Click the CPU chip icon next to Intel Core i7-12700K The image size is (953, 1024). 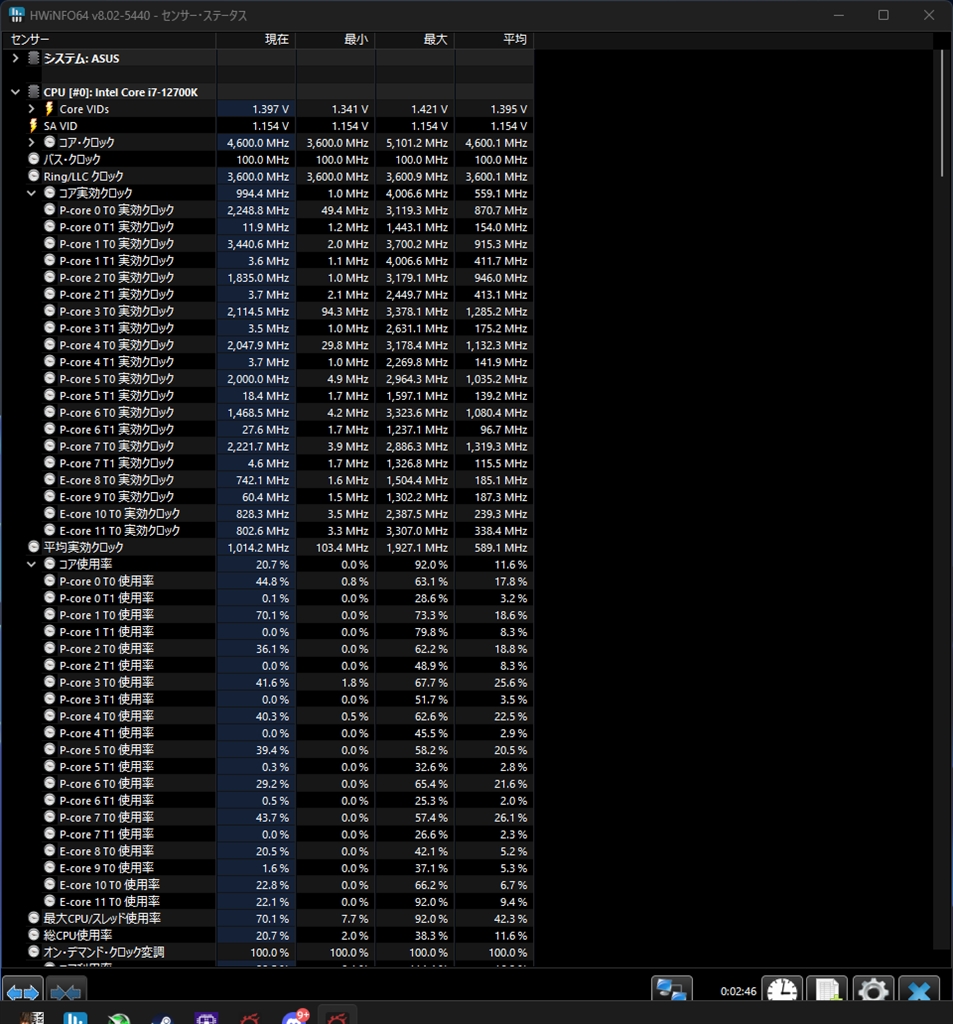tap(34, 91)
